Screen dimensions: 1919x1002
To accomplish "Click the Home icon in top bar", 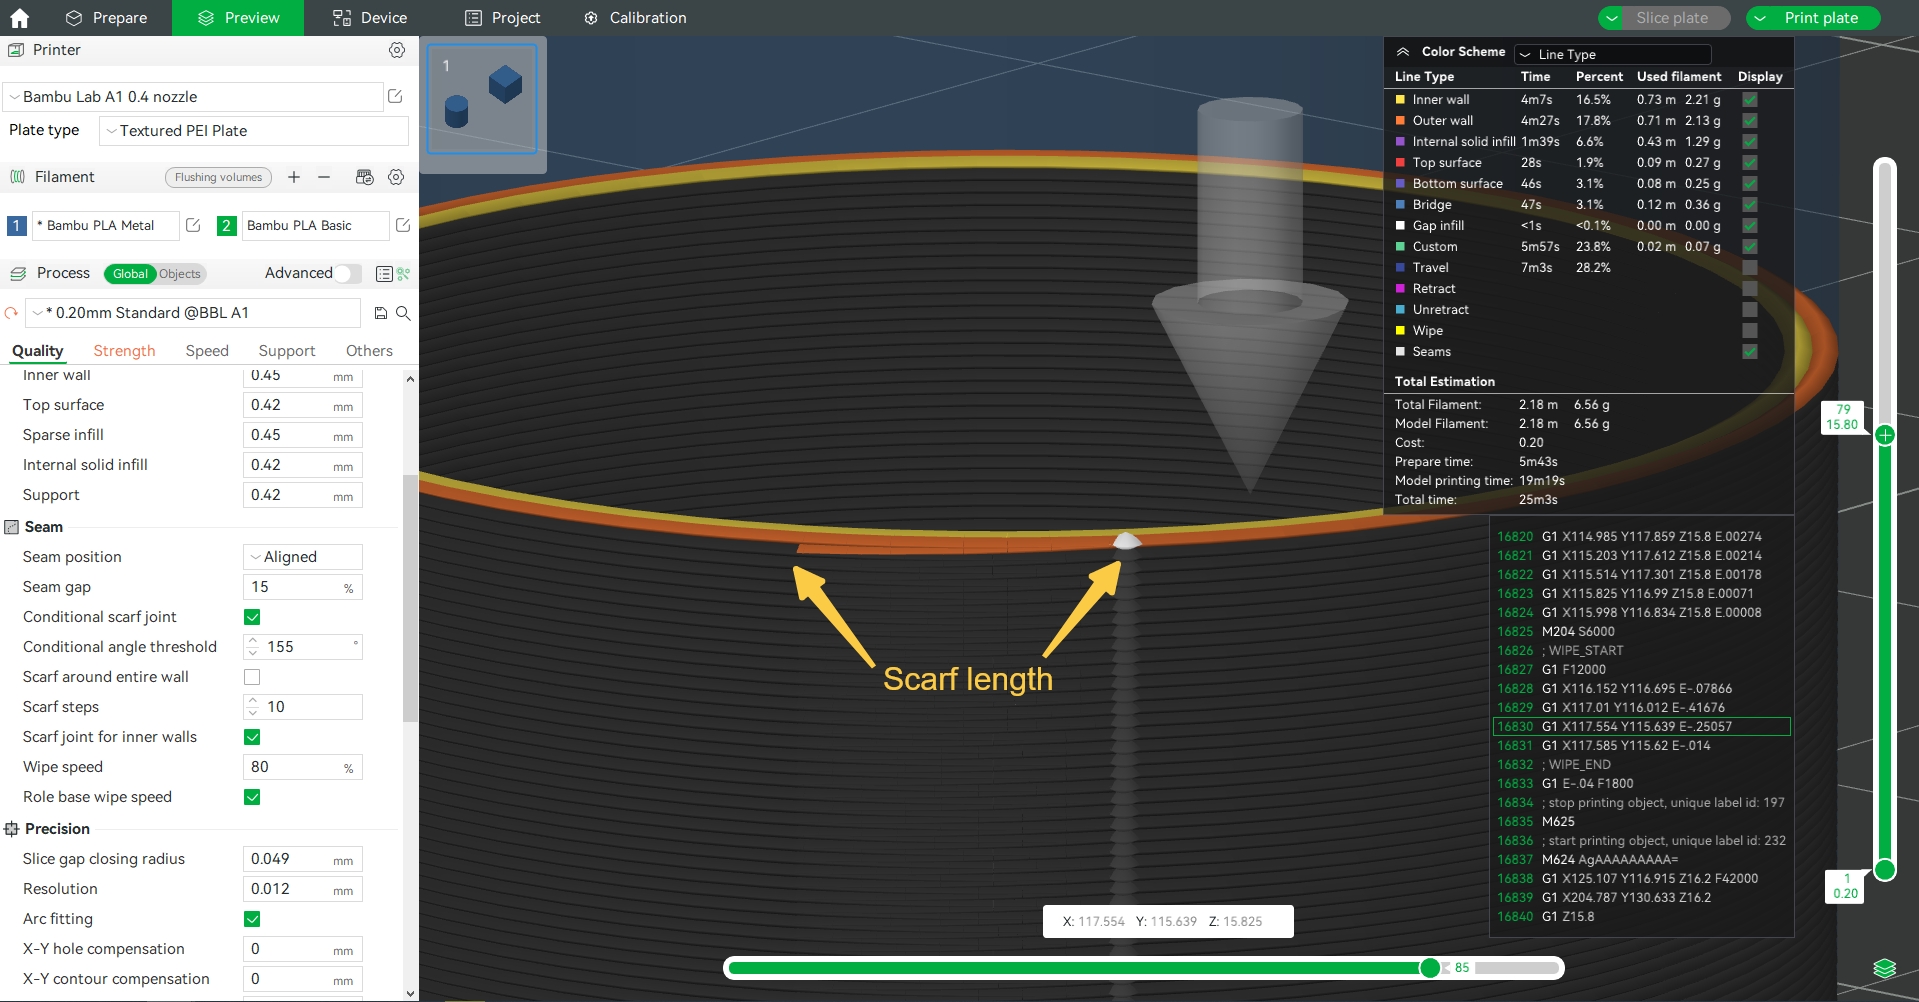I will click(19, 18).
